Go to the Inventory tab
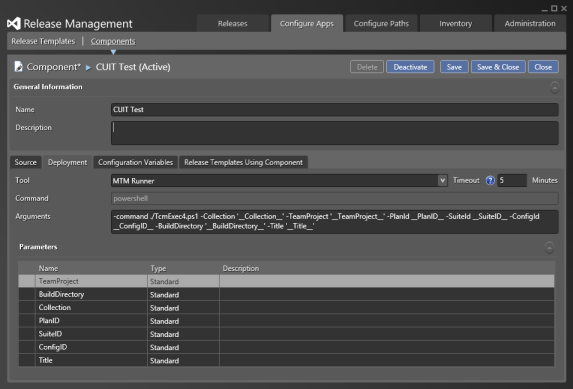 tap(455, 23)
